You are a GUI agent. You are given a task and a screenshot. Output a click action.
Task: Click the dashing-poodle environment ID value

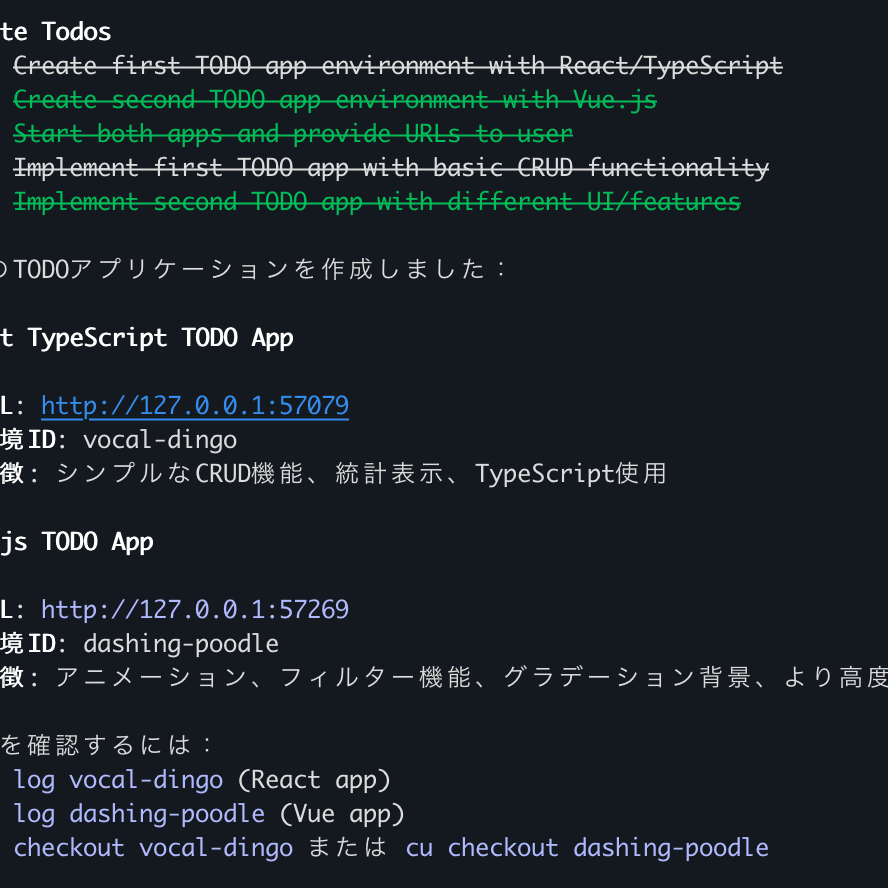click(x=181, y=644)
